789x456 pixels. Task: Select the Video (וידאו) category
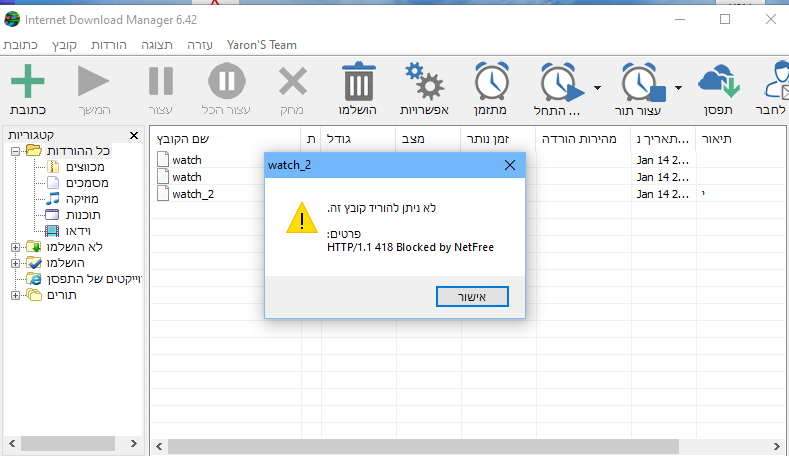click(x=78, y=231)
